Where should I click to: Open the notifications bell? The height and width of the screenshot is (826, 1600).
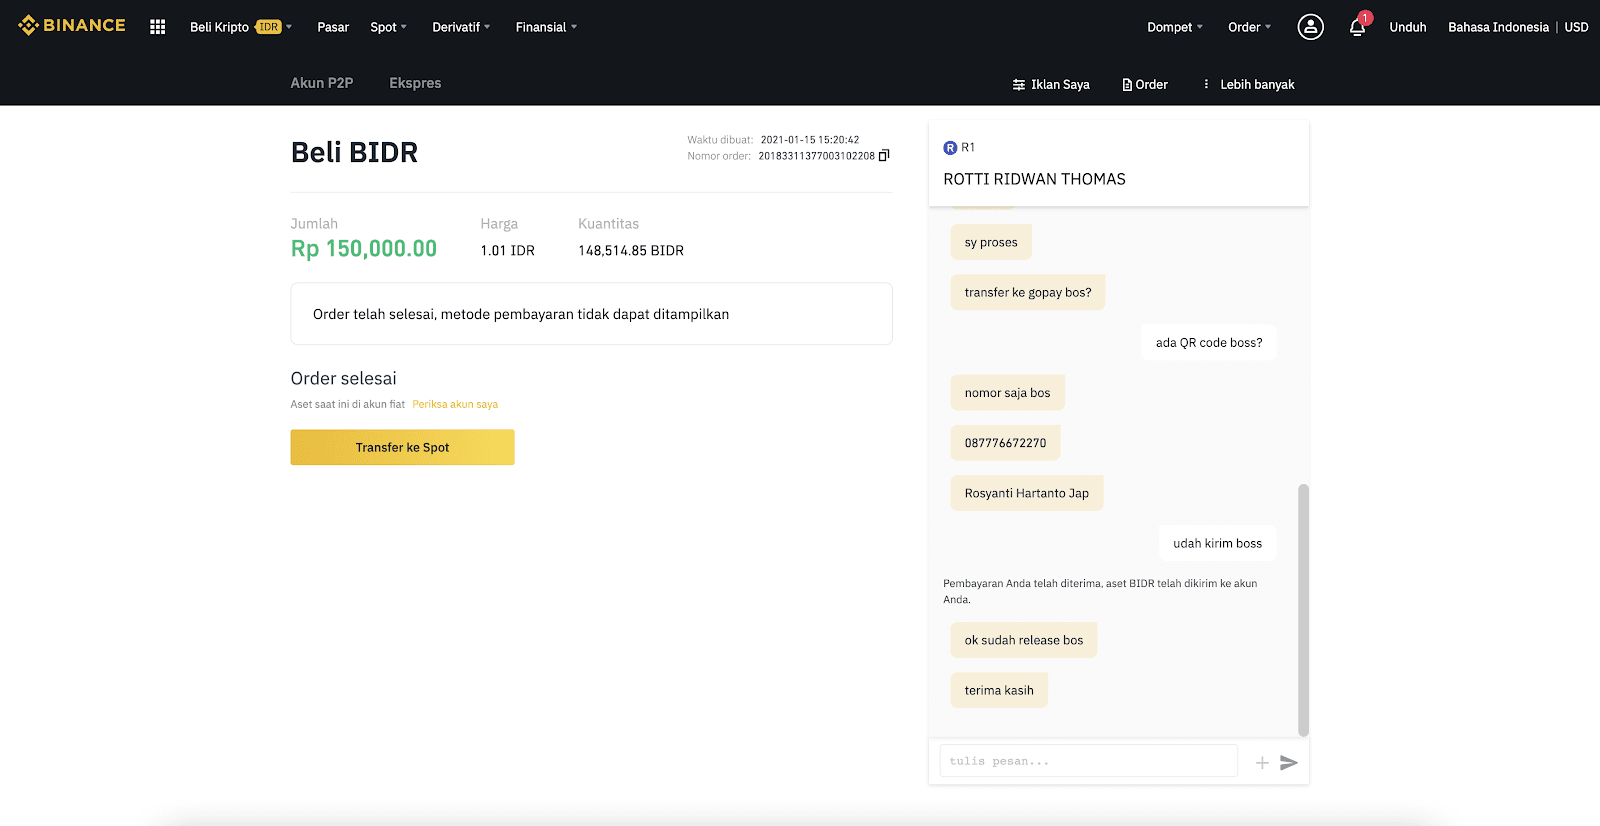tap(1357, 27)
